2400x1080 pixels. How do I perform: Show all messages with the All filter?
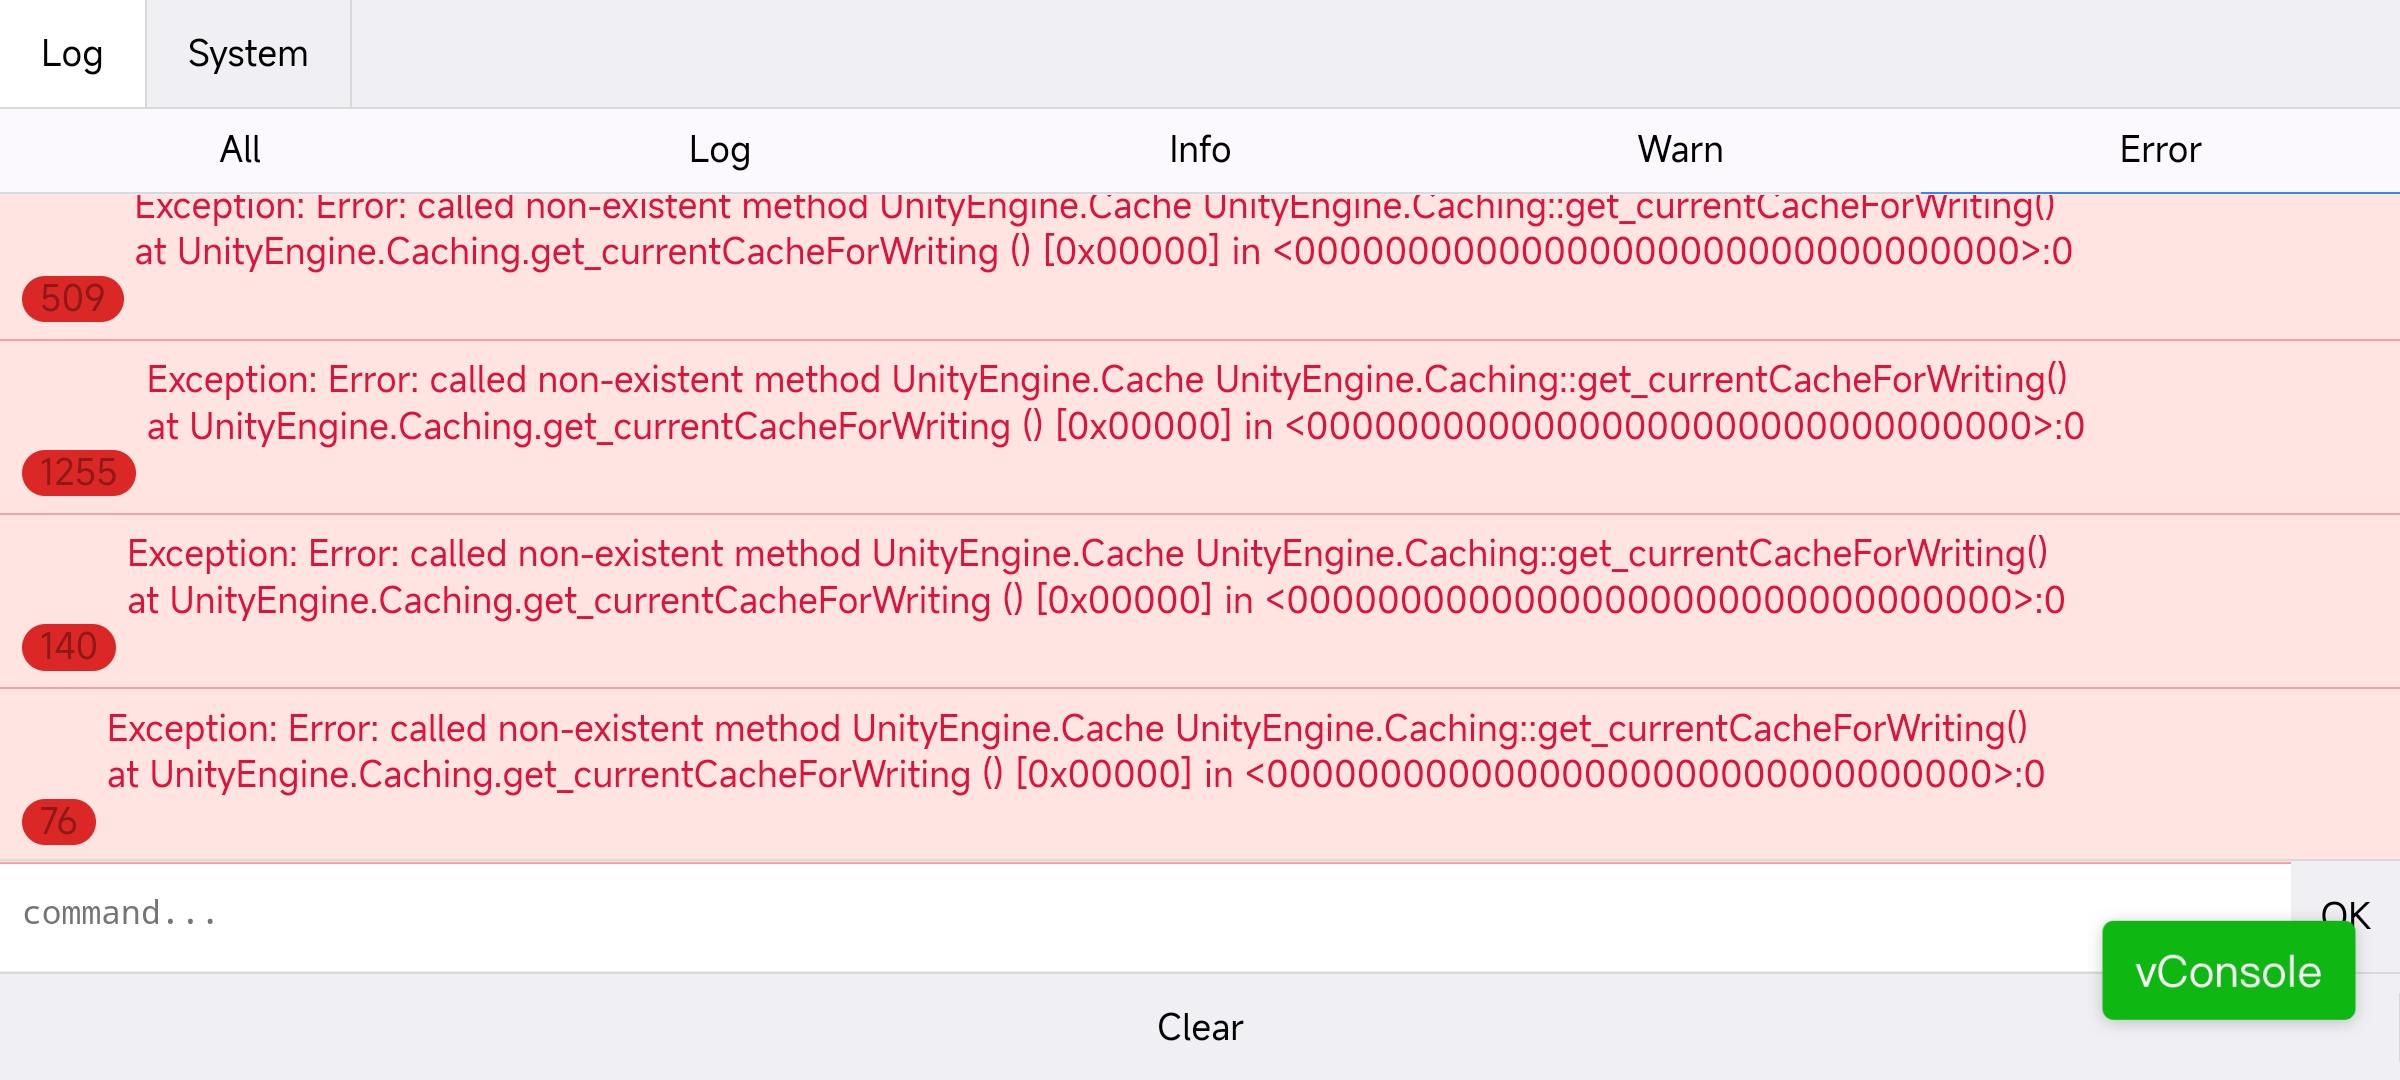tap(240, 150)
